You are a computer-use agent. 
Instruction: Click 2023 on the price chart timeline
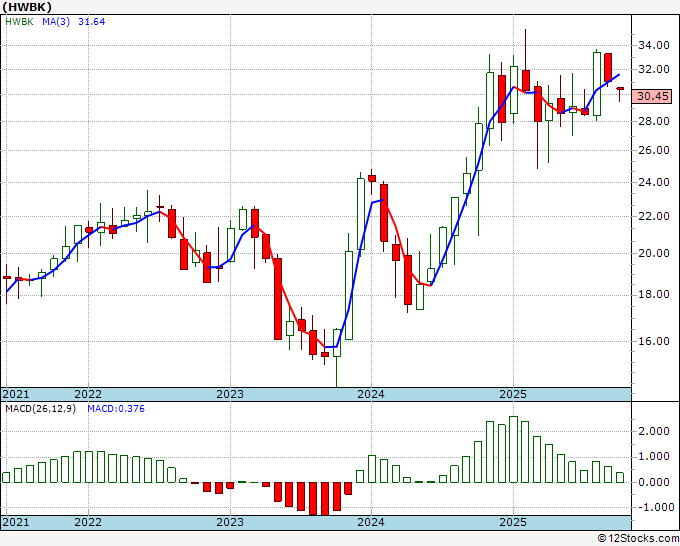point(230,394)
